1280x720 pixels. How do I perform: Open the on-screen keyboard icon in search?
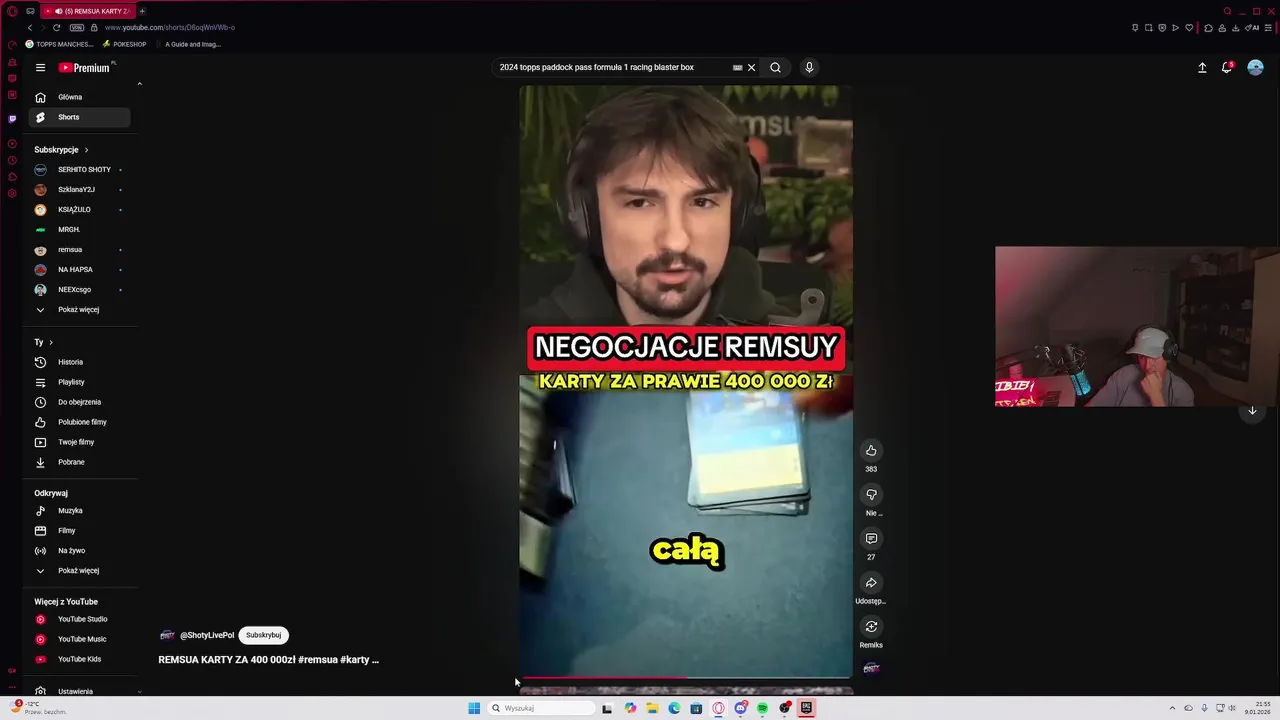[737, 68]
